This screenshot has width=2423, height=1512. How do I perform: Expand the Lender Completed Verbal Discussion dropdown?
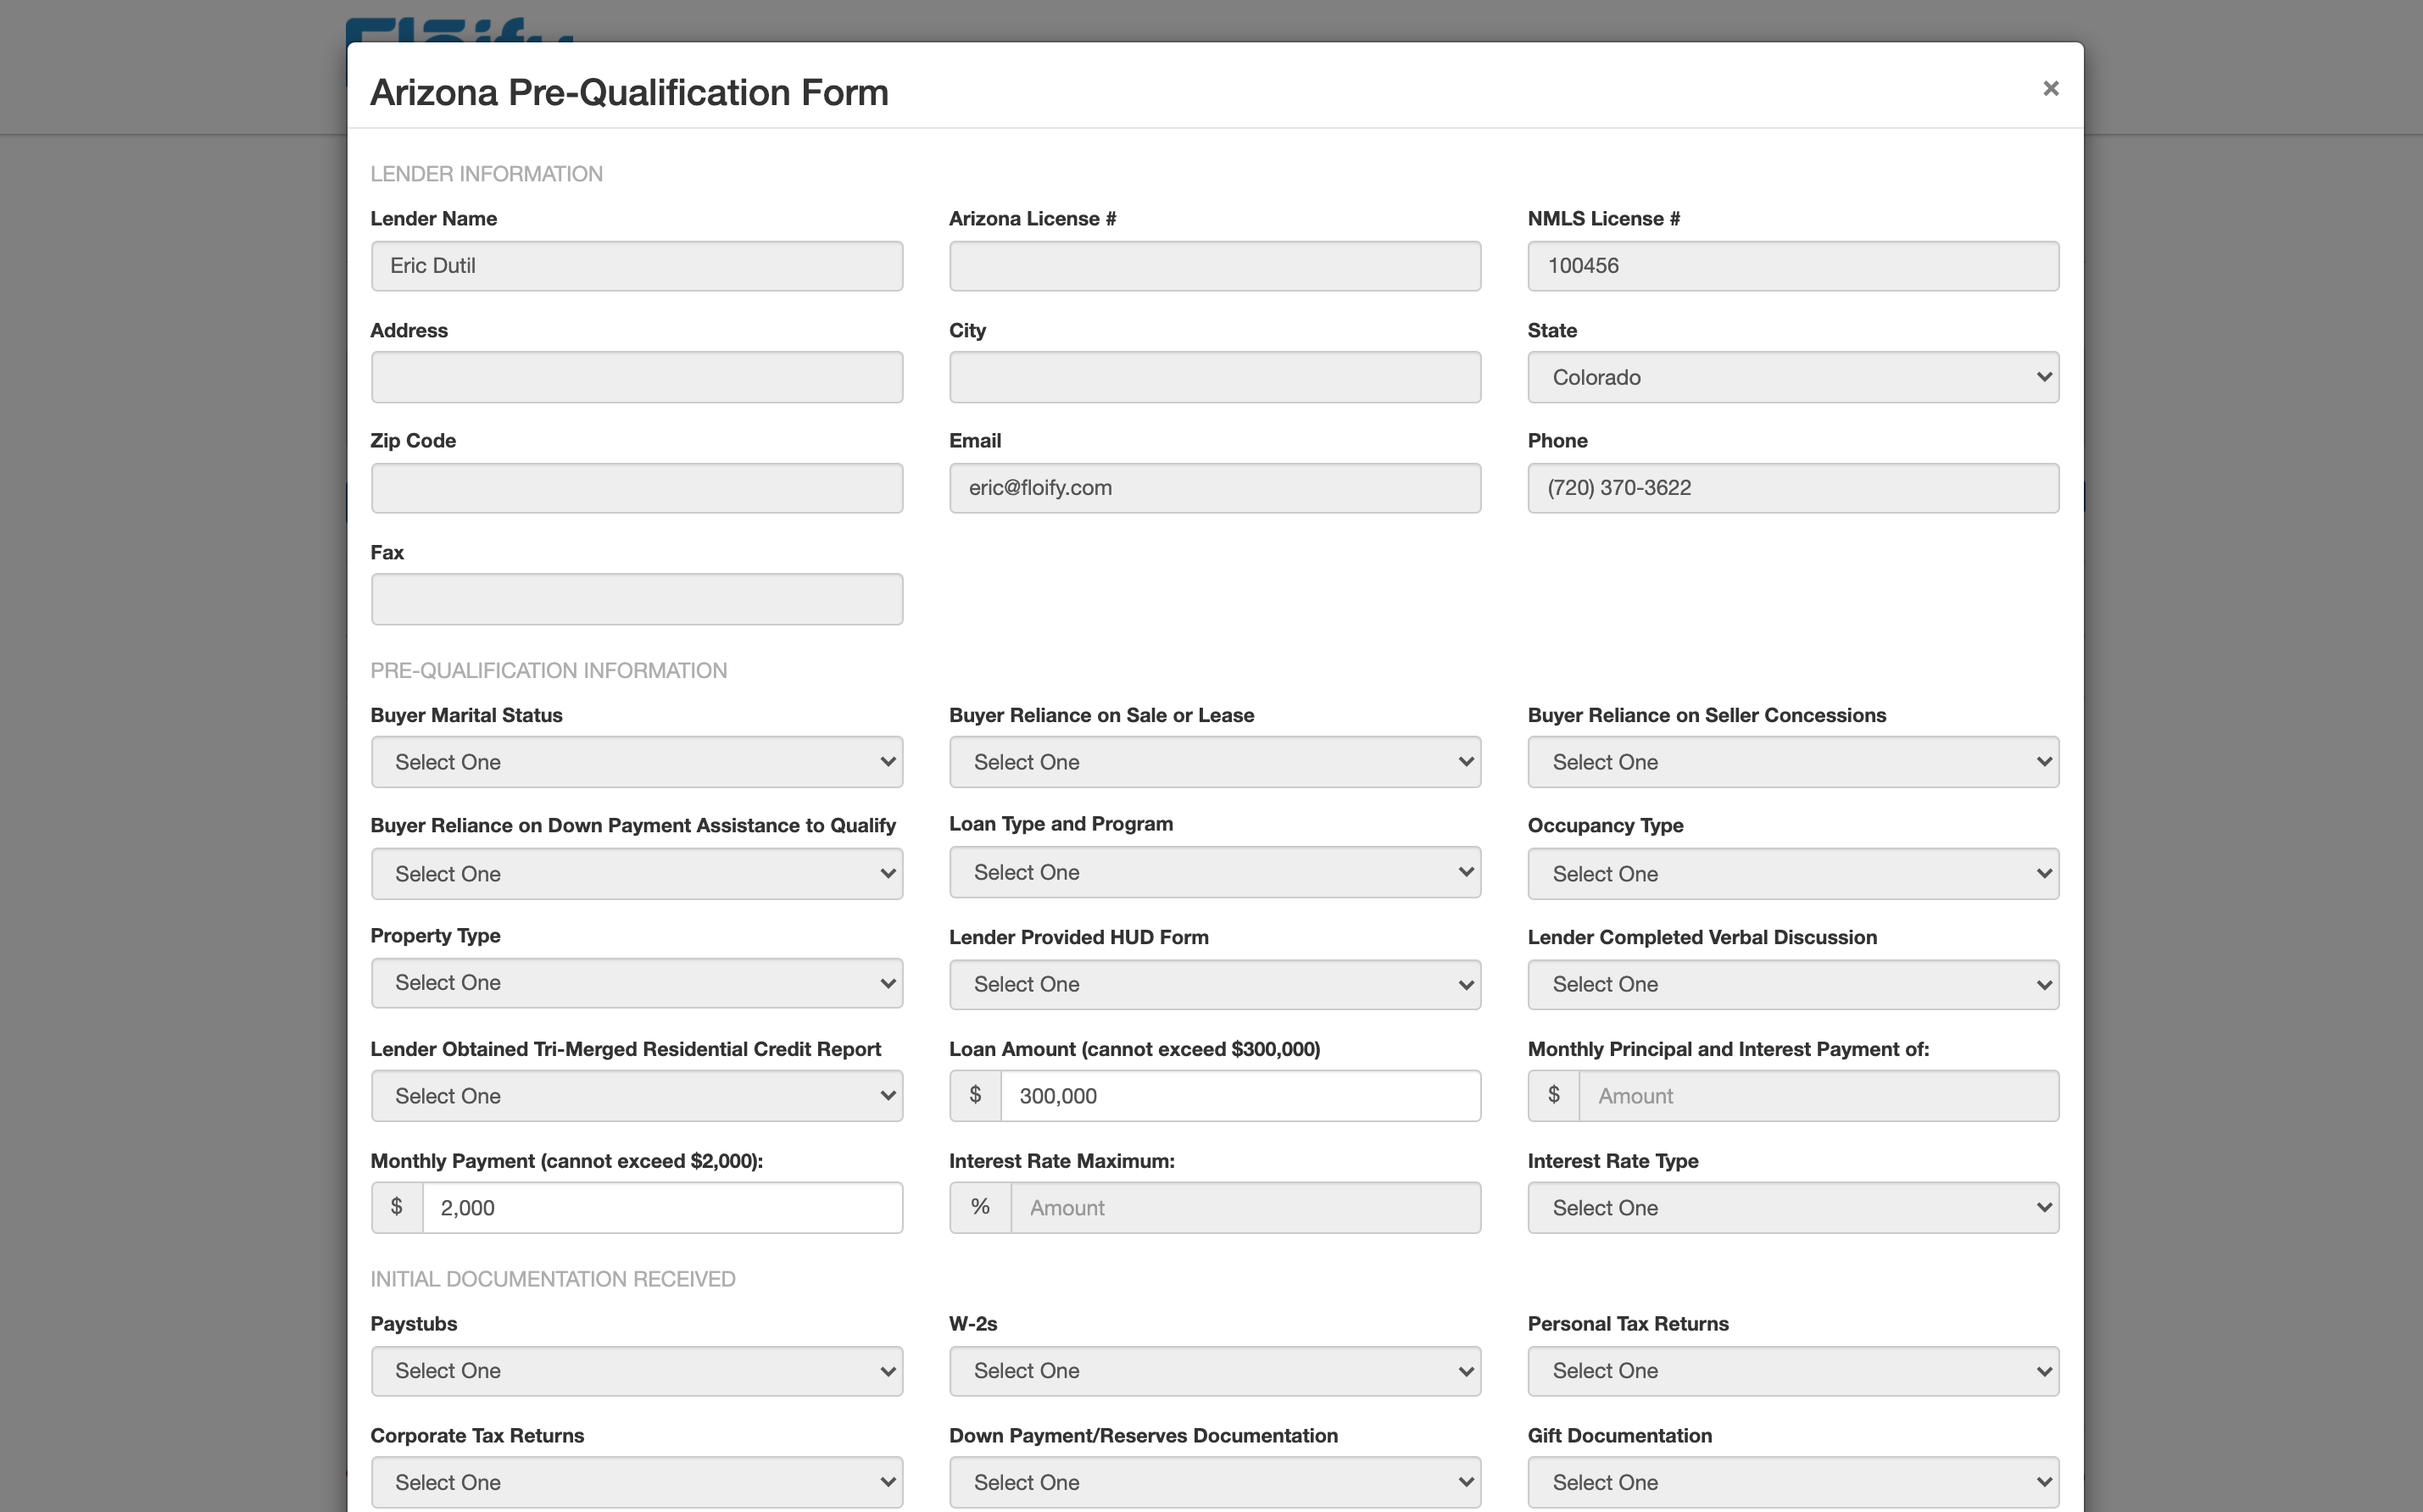coord(1792,984)
